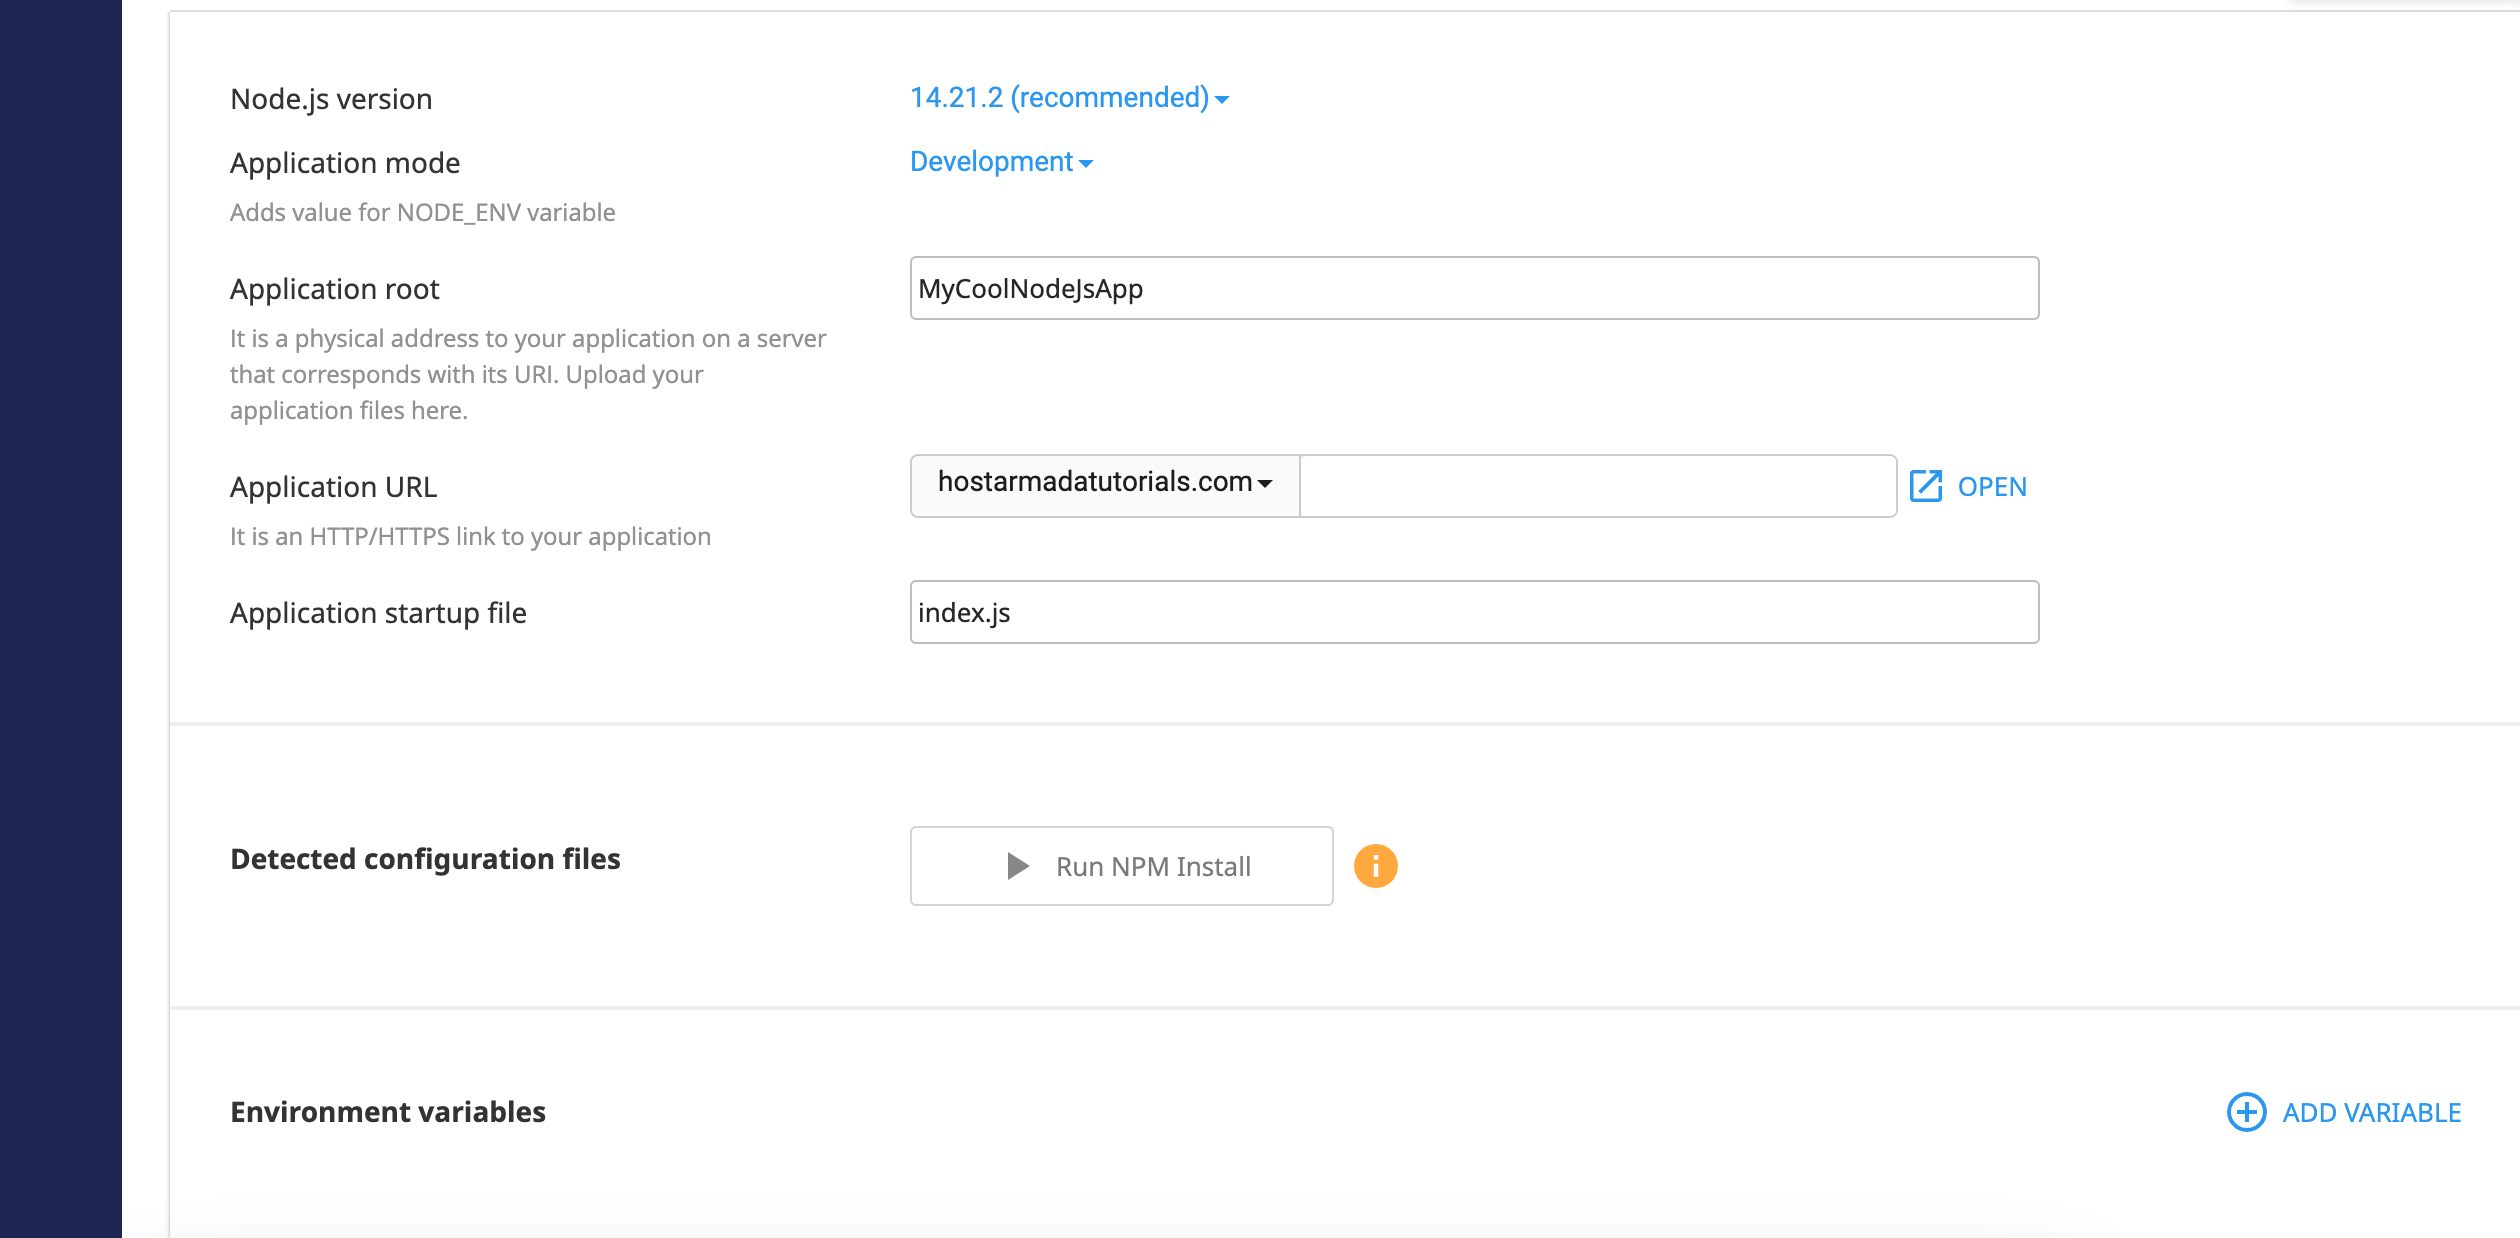
Task: Focus the Application startup file field
Action: click(x=1474, y=612)
